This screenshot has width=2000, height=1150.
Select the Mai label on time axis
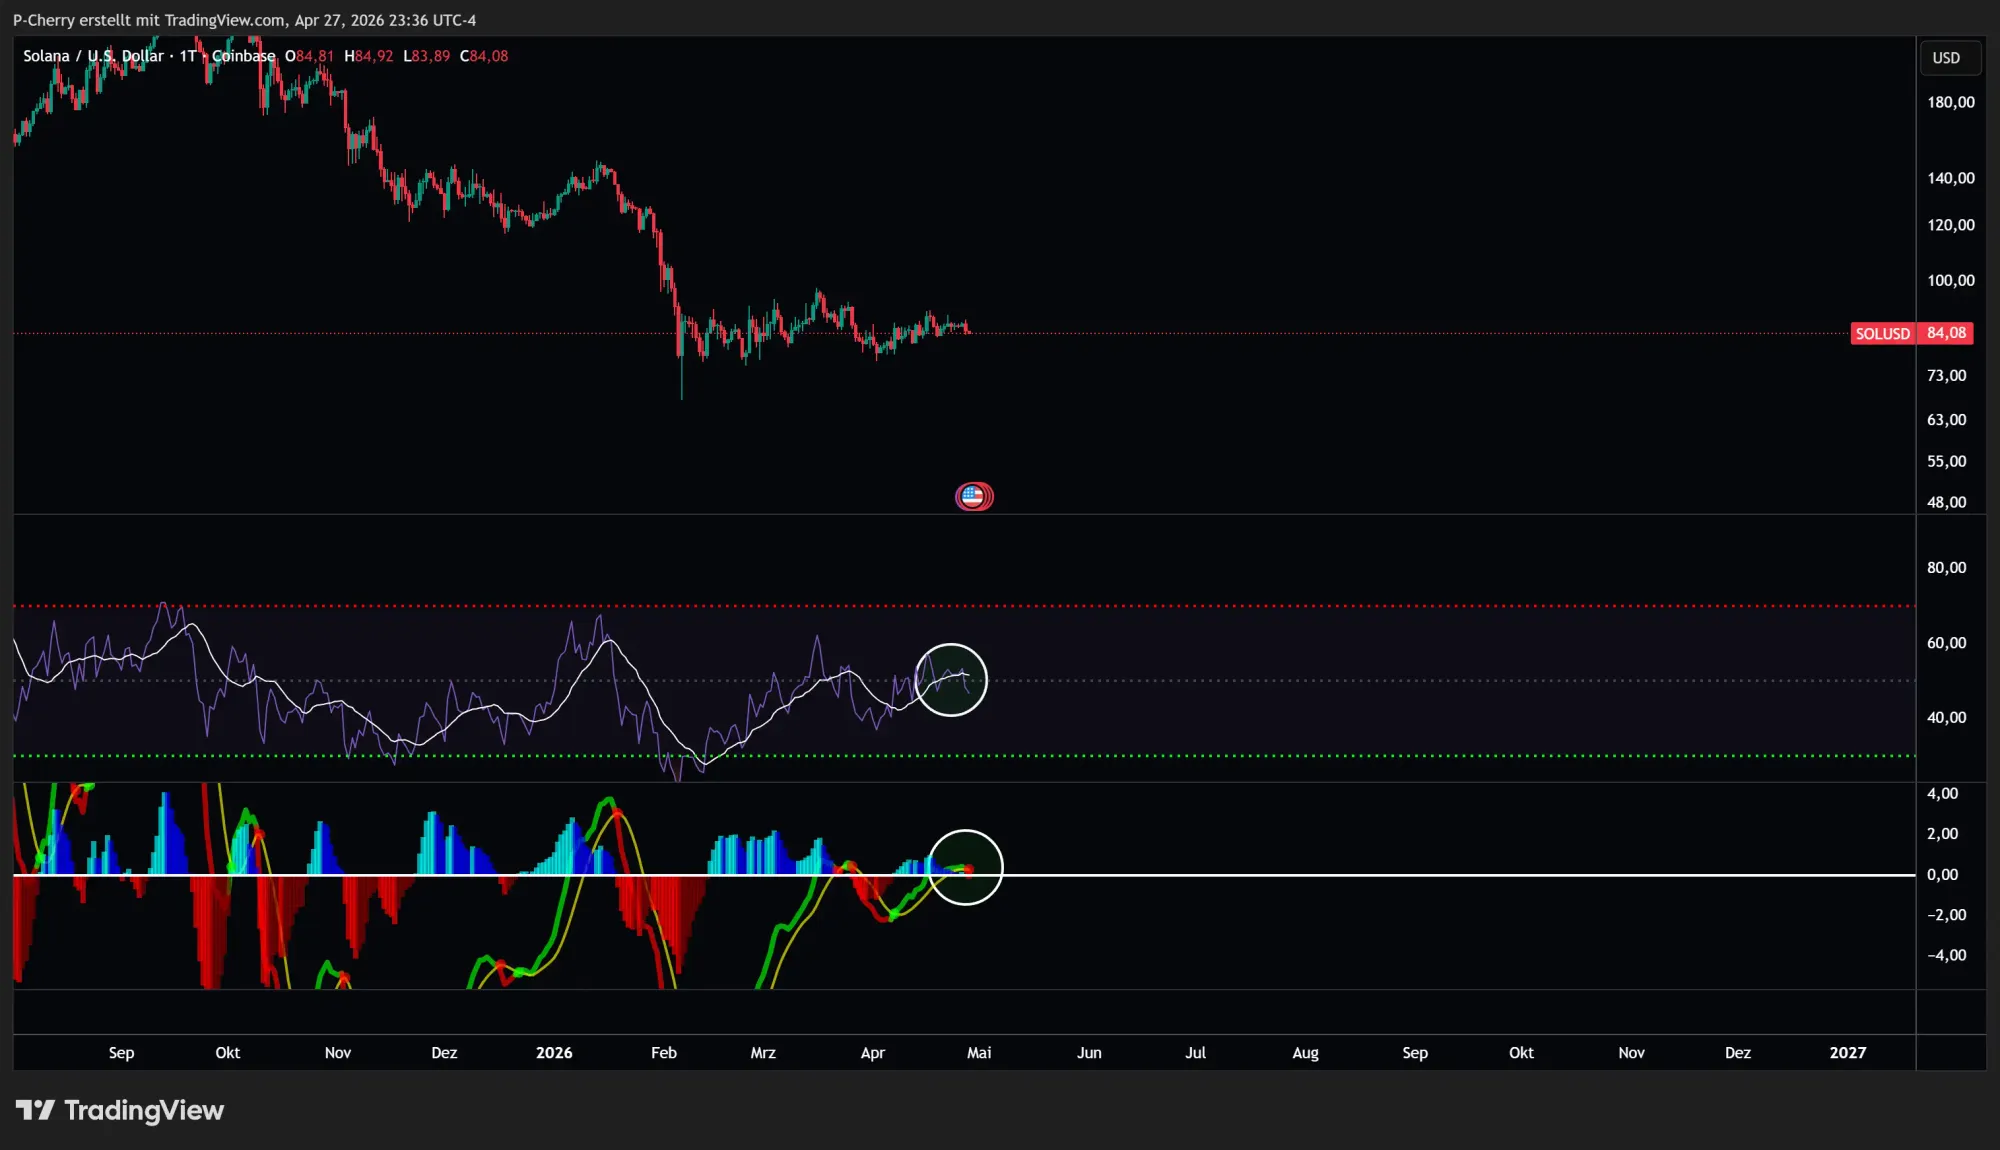click(979, 1053)
